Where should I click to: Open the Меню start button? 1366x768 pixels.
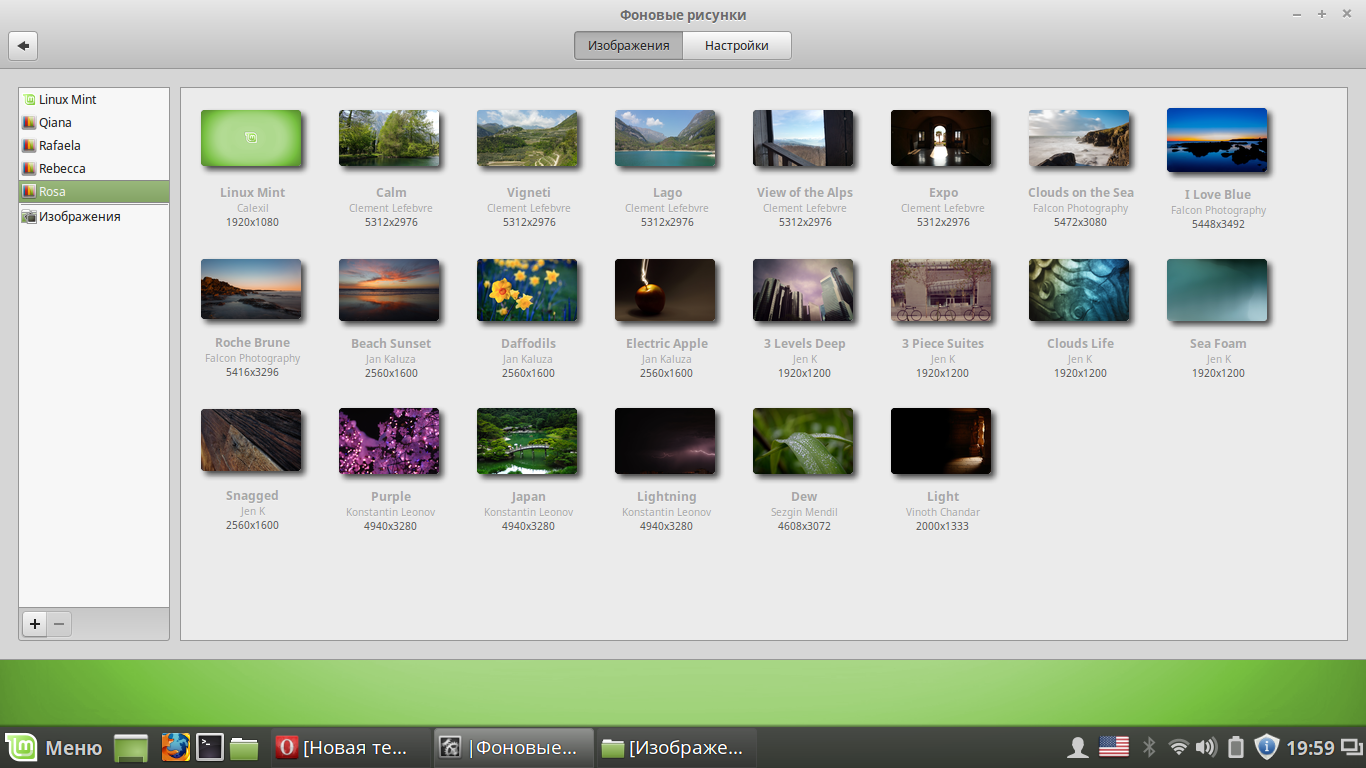[54, 747]
